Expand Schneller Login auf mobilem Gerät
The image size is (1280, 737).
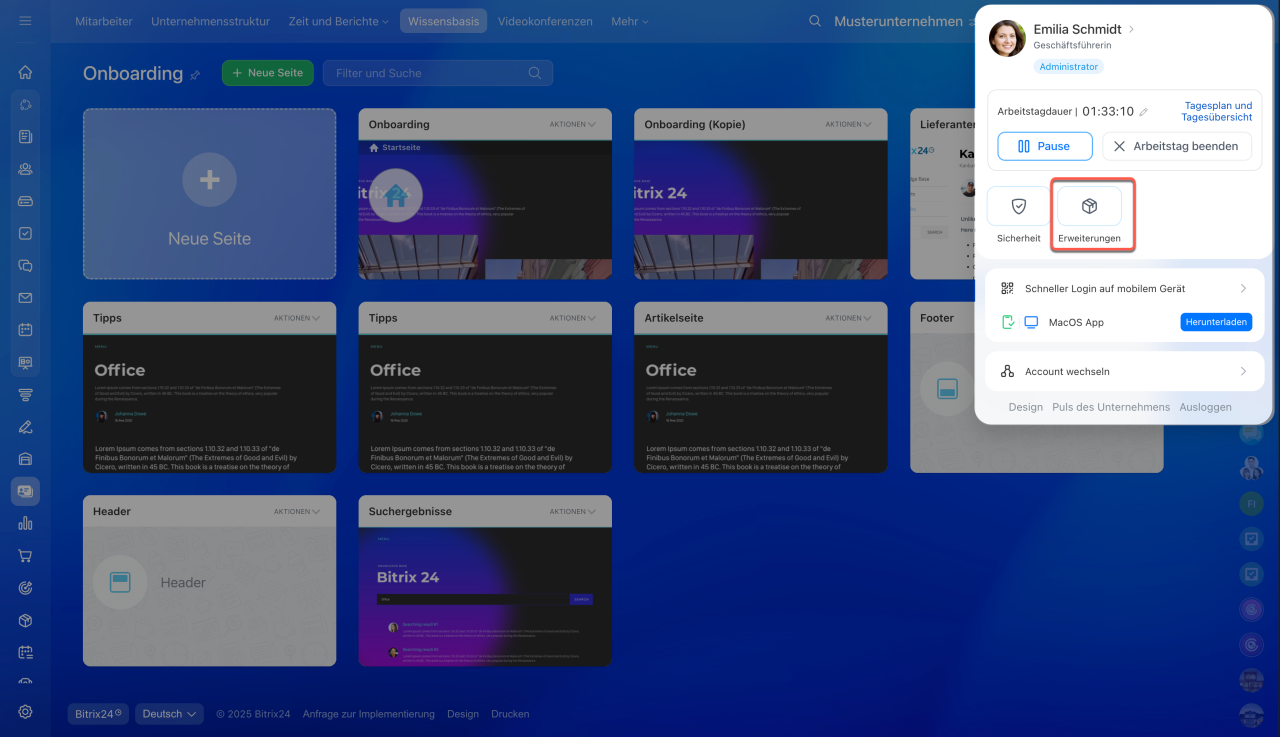[x=1125, y=288]
